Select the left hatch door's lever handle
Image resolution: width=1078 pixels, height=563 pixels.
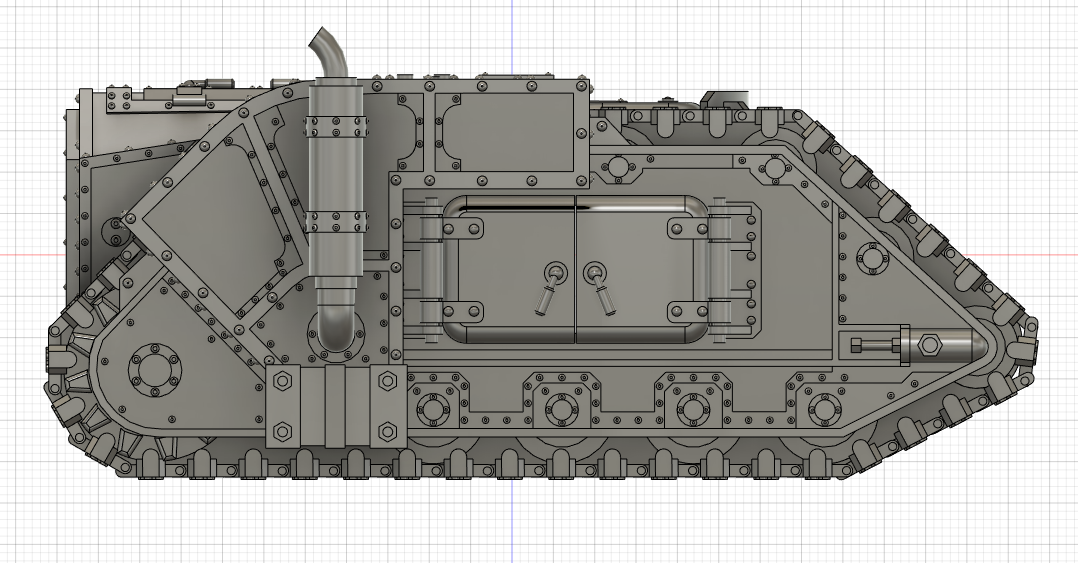point(549,287)
